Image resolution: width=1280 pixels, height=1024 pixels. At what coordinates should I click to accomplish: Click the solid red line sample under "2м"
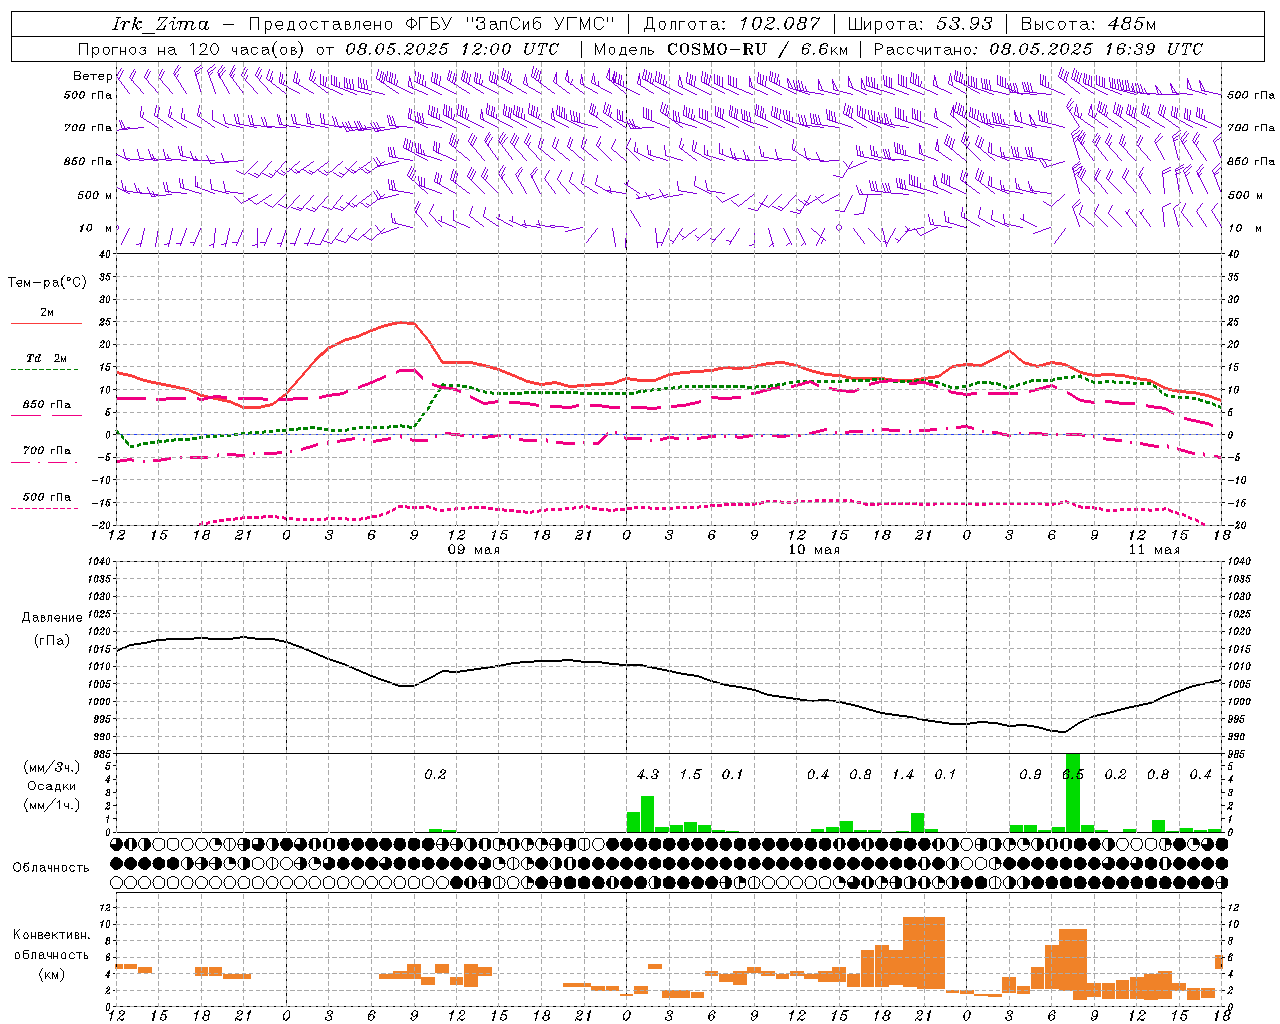point(46,323)
